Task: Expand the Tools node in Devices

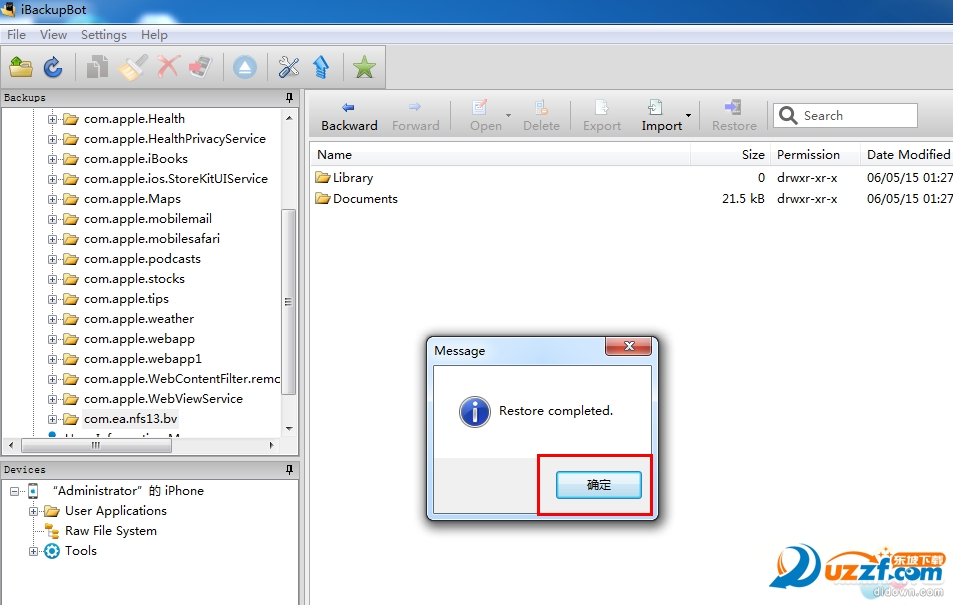Action: [x=33, y=551]
